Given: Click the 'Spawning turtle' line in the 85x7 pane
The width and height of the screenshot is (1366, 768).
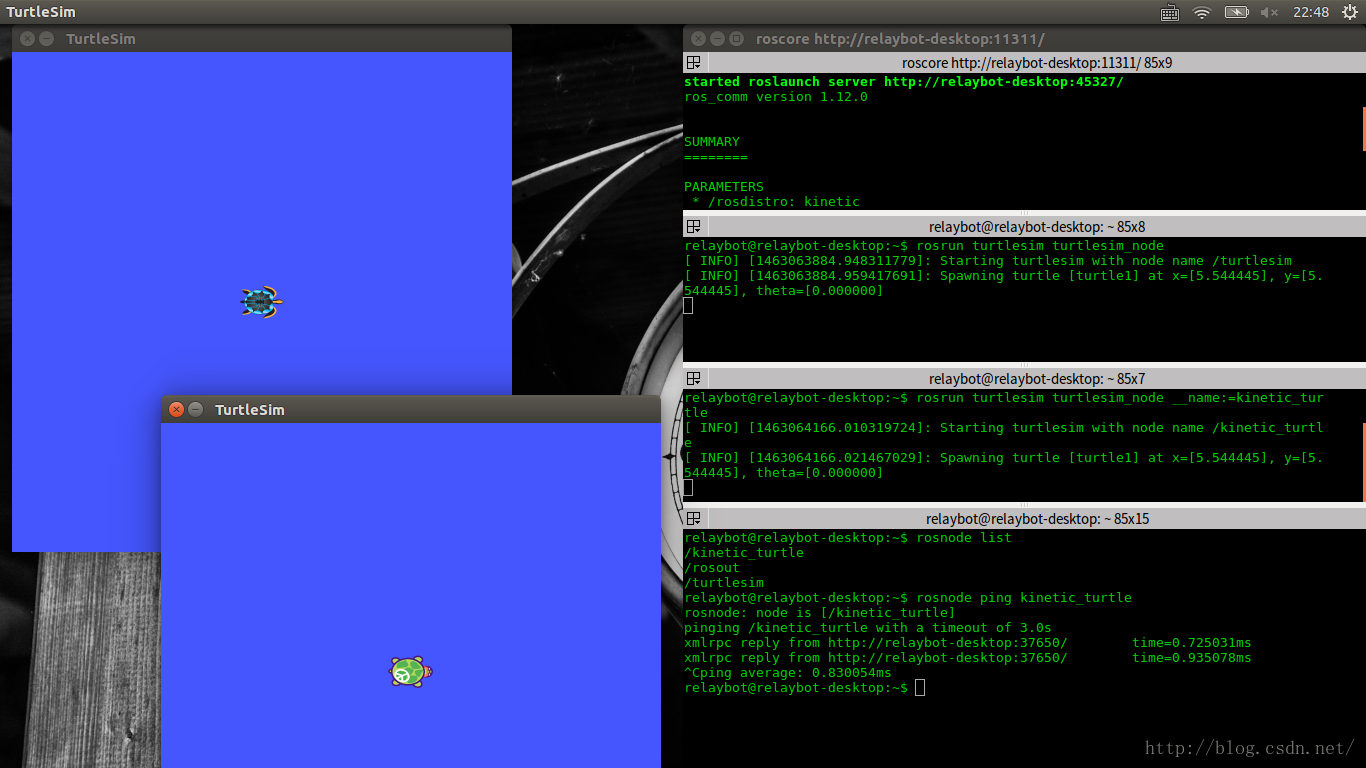Looking at the screenshot, I should tap(1004, 457).
